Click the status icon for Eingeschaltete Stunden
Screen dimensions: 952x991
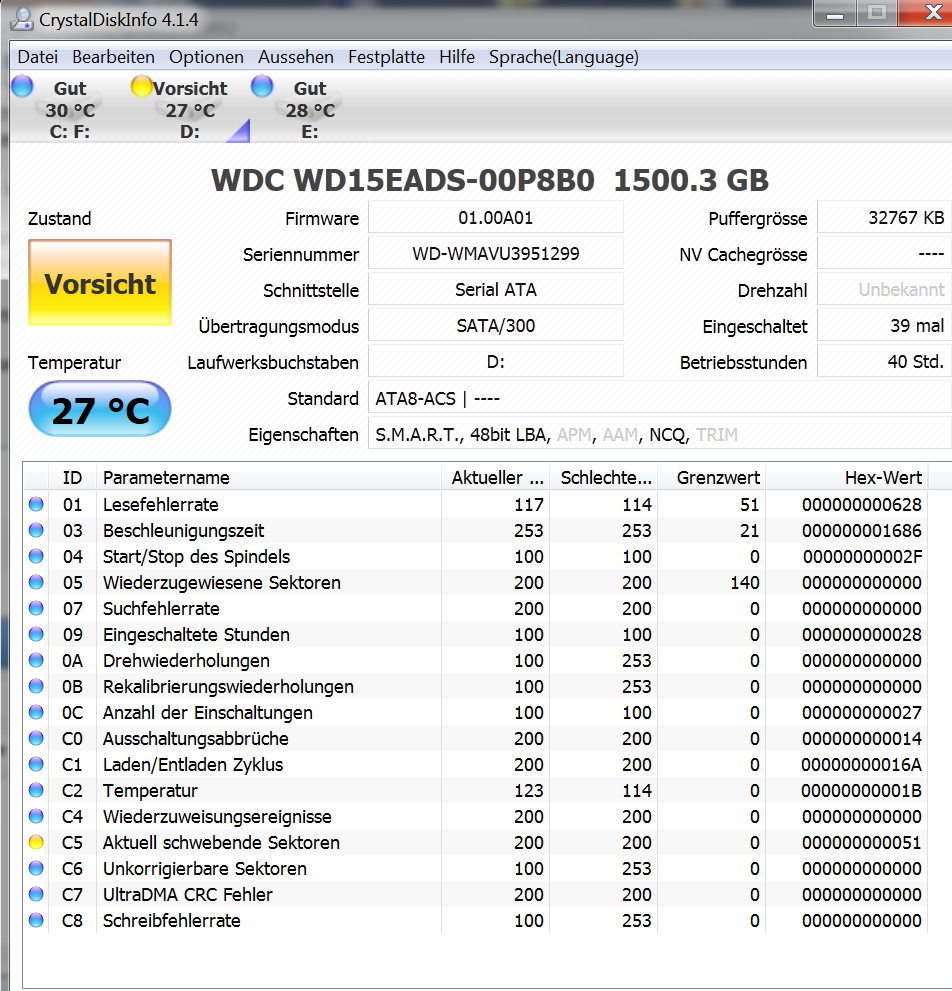[36, 634]
